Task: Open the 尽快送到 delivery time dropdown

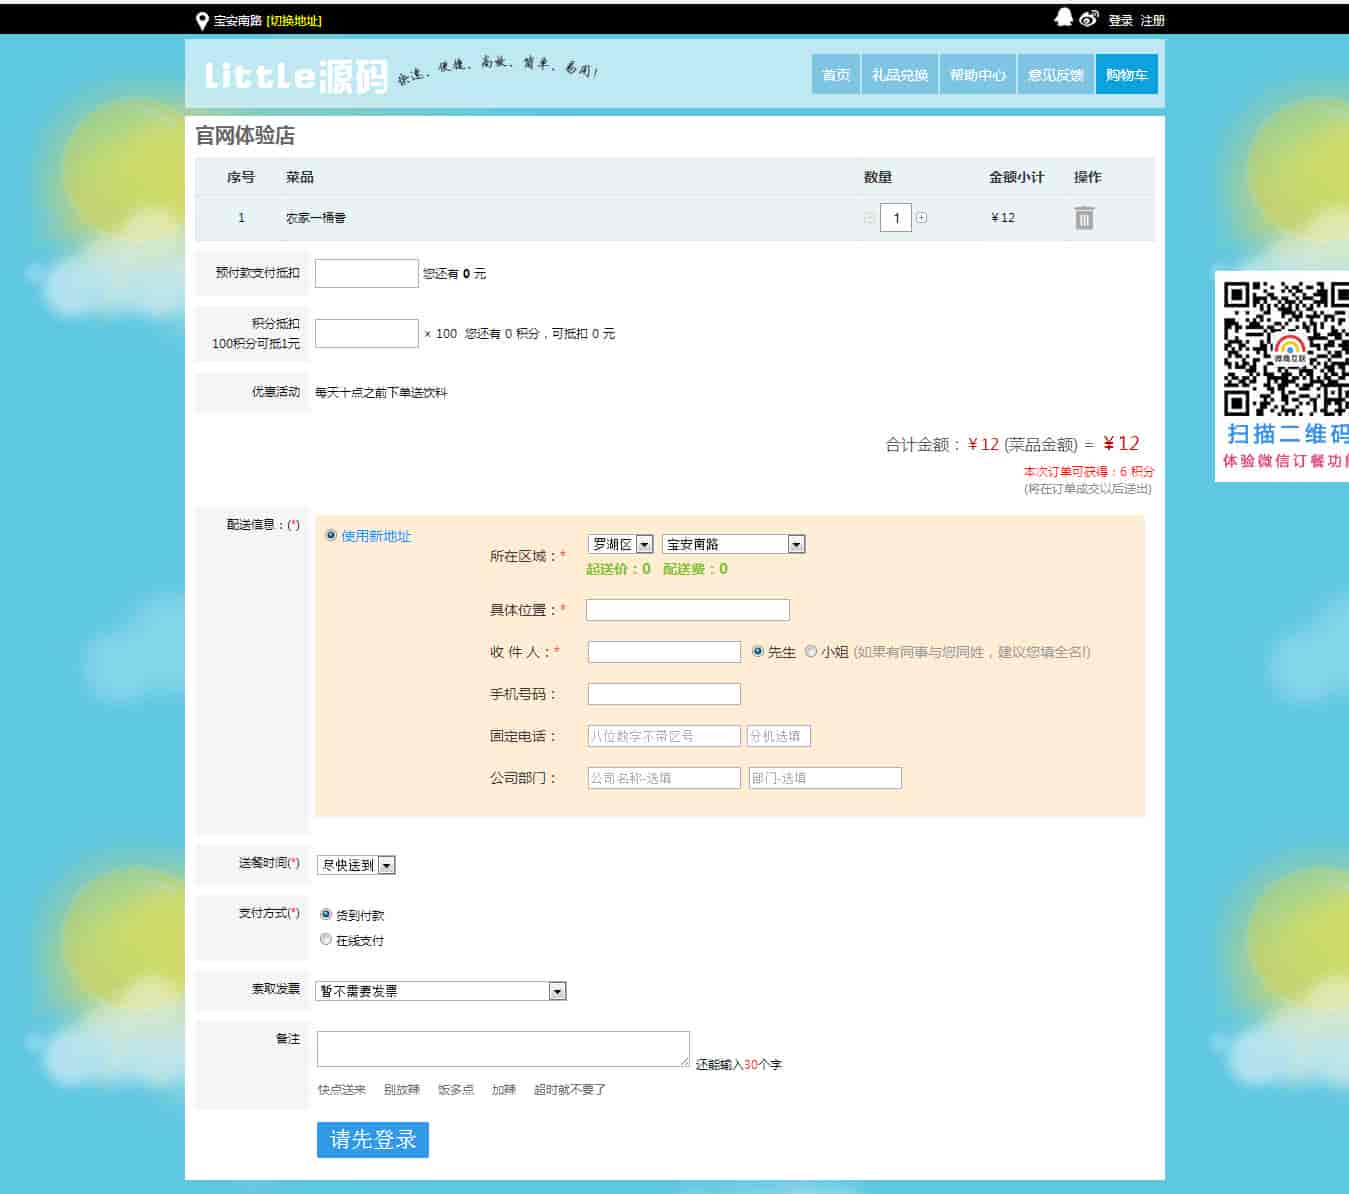Action: pos(356,865)
